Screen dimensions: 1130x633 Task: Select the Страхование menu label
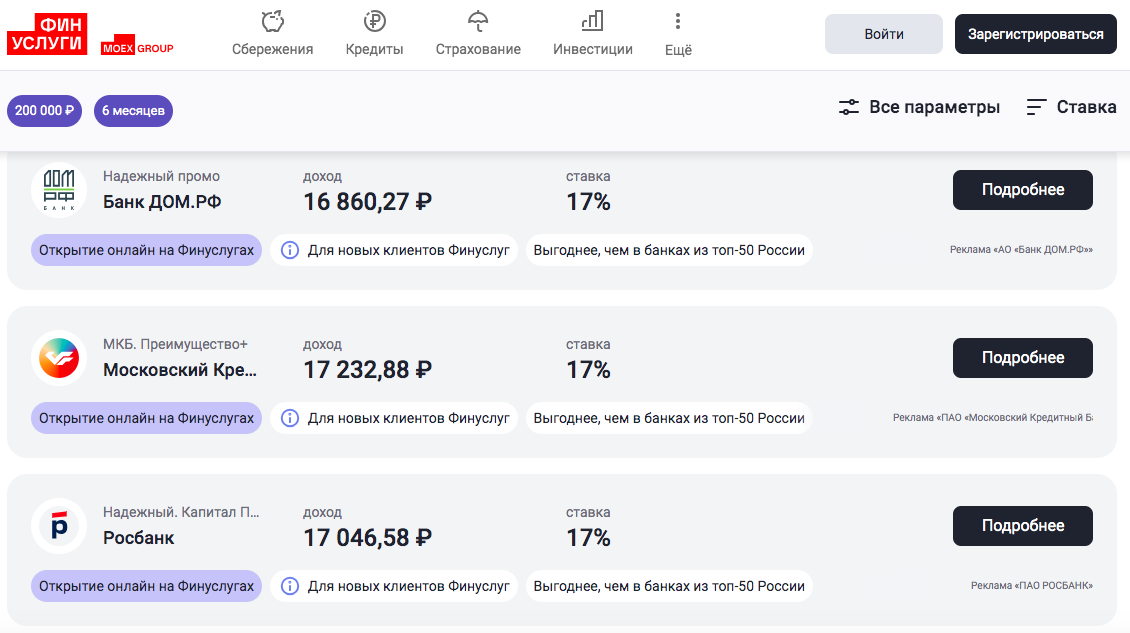pos(478,49)
